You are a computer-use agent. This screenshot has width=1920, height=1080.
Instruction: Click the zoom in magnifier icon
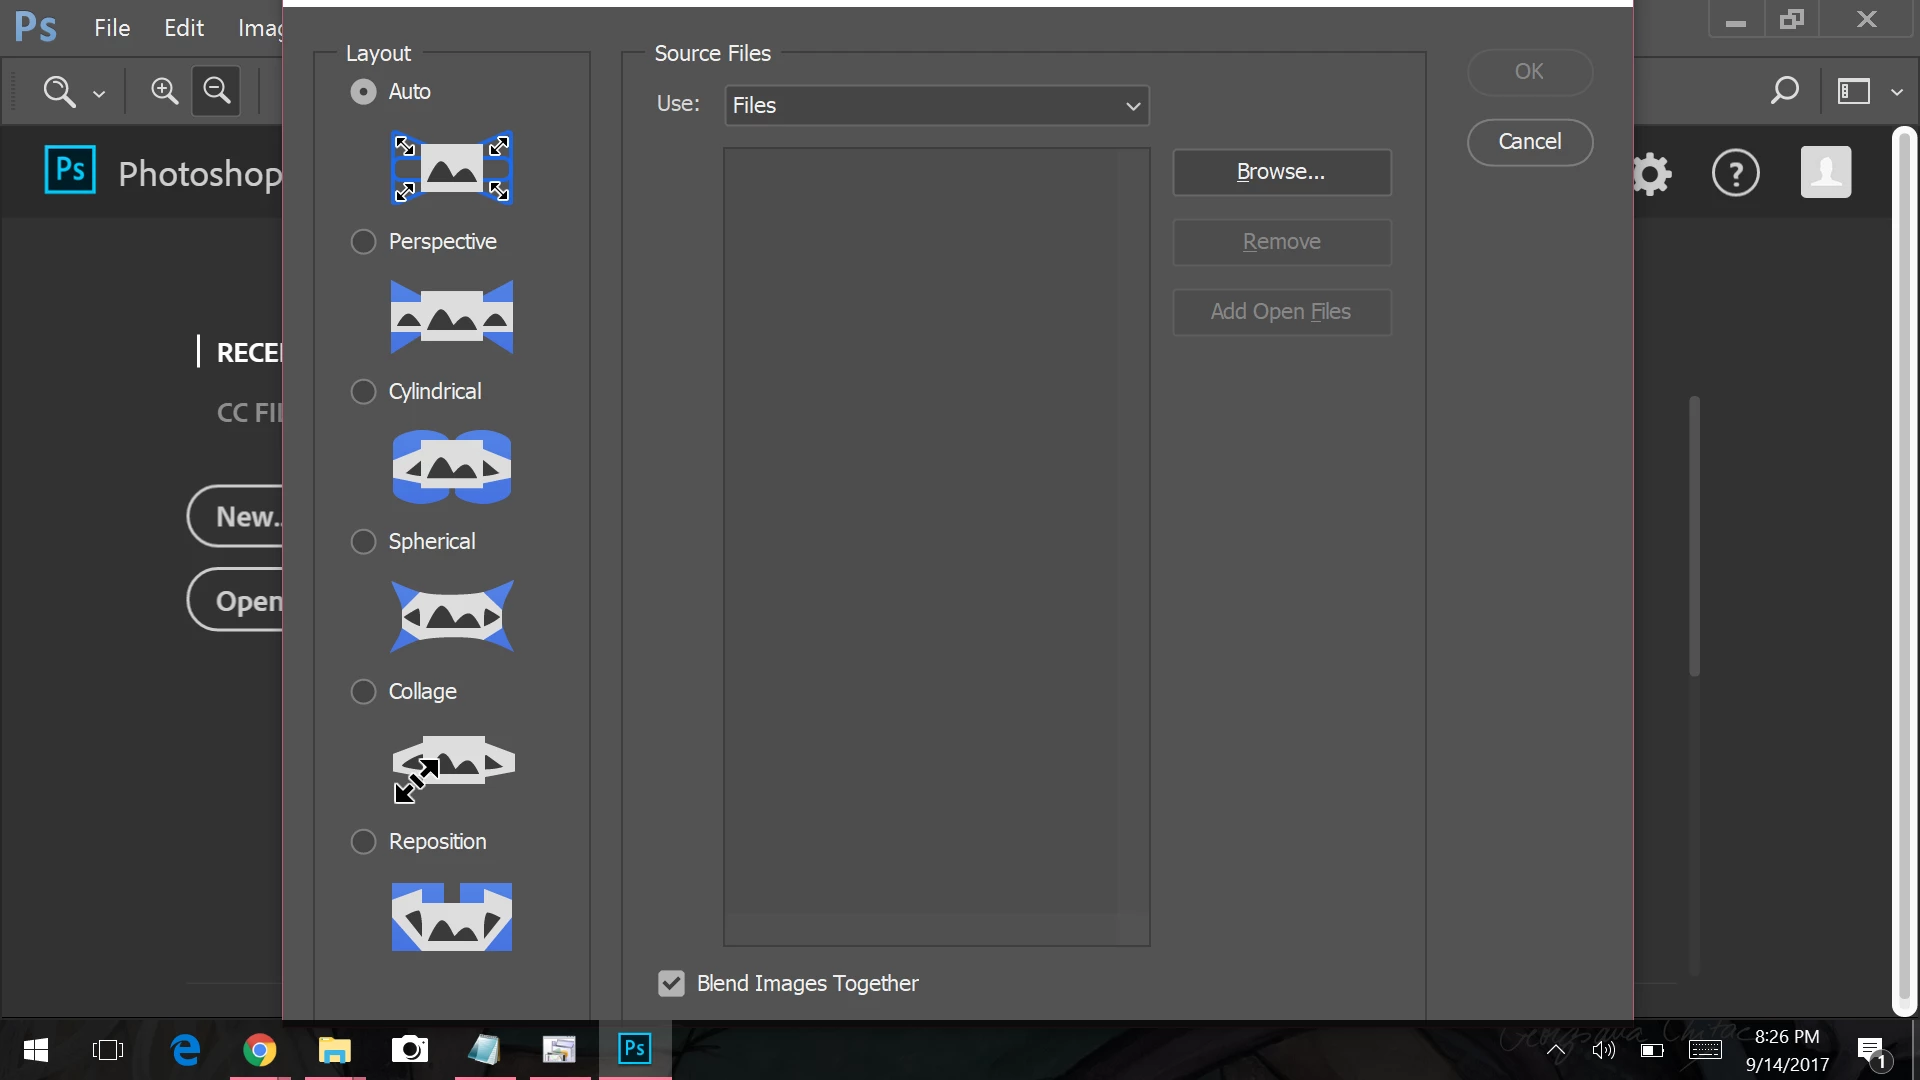click(164, 91)
